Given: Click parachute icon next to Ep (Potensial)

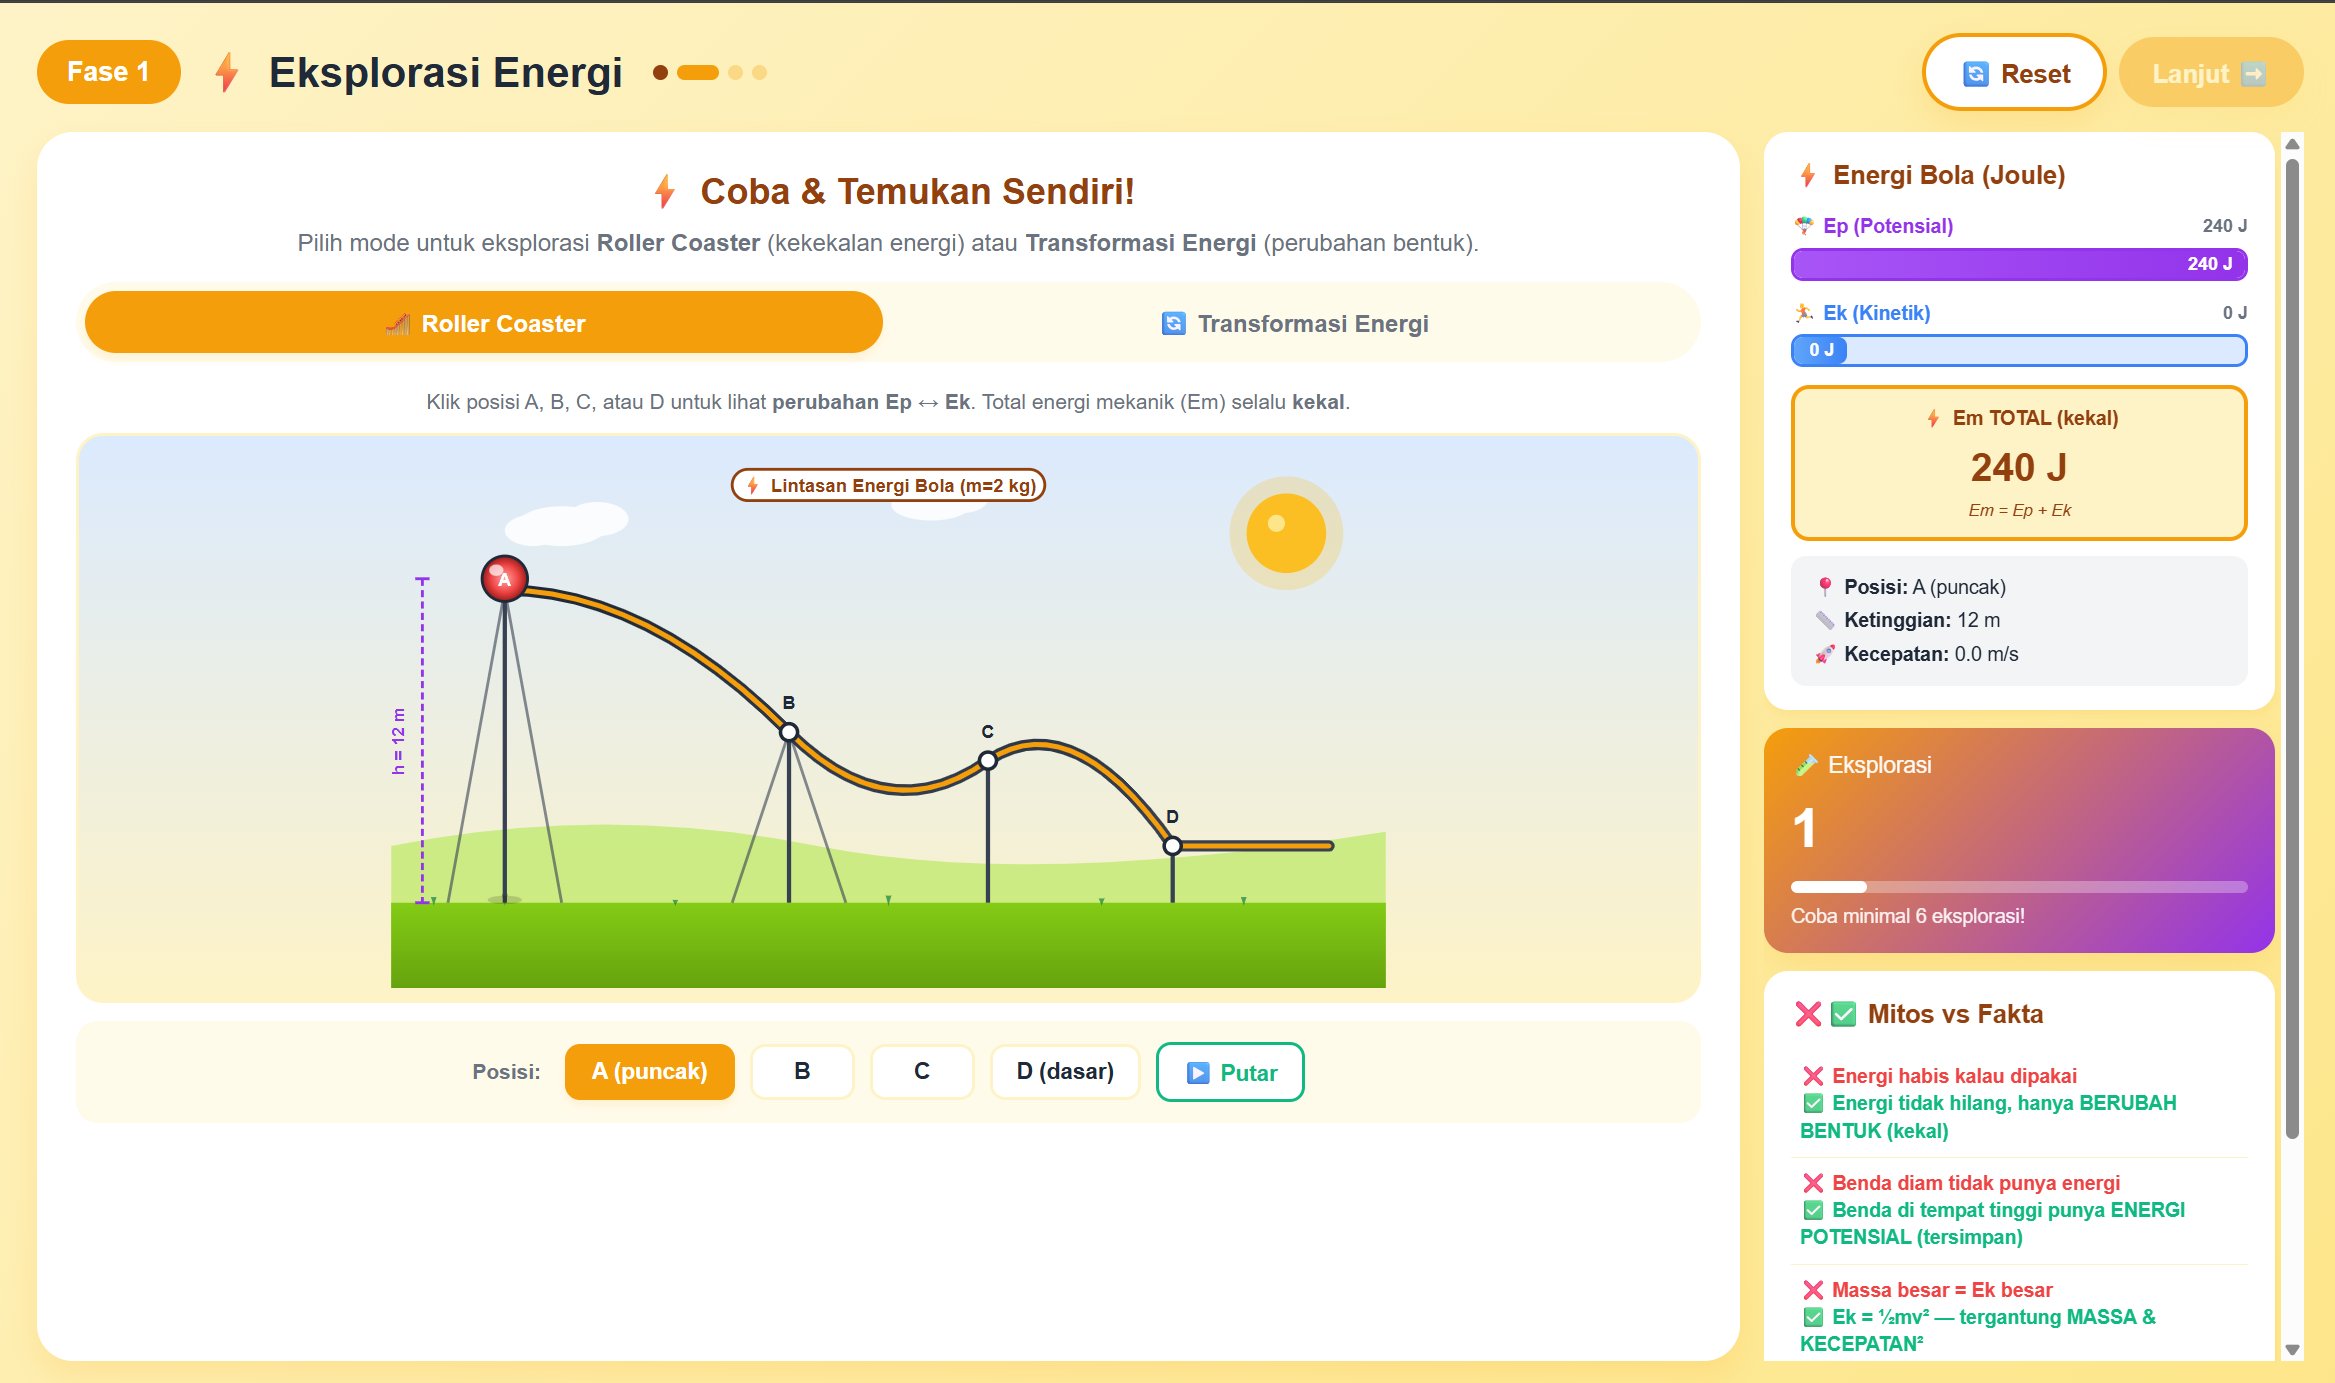Looking at the screenshot, I should pos(1804,226).
